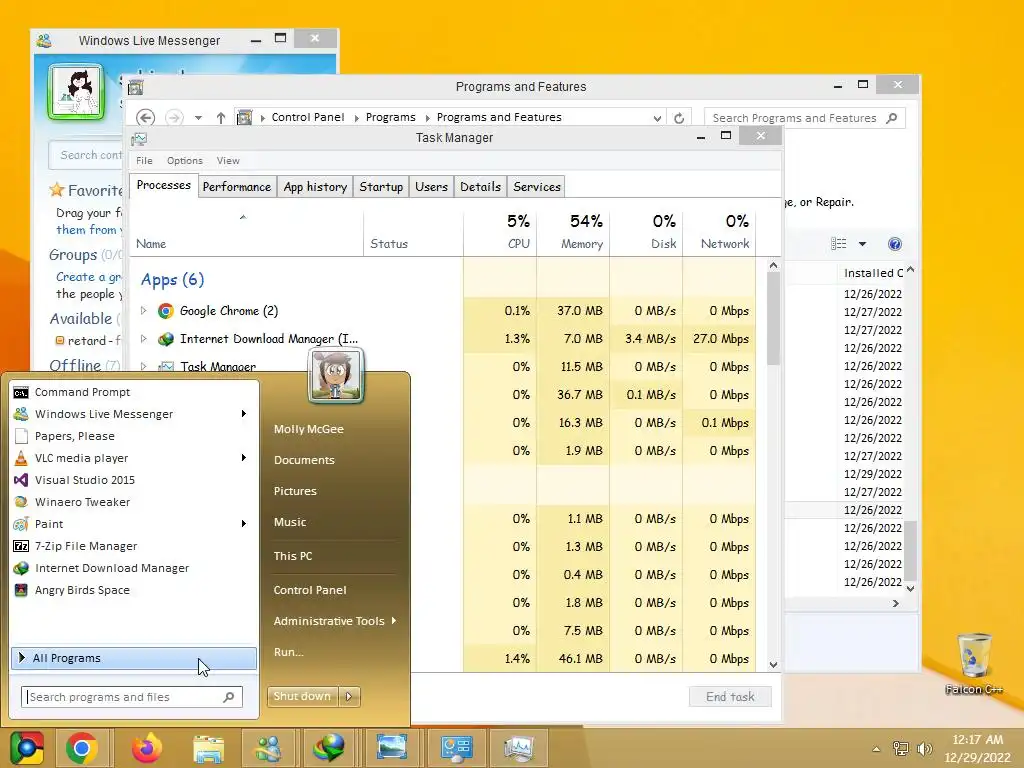Open Run... from Start menu
Screen dimensions: 1024x768
point(288,652)
